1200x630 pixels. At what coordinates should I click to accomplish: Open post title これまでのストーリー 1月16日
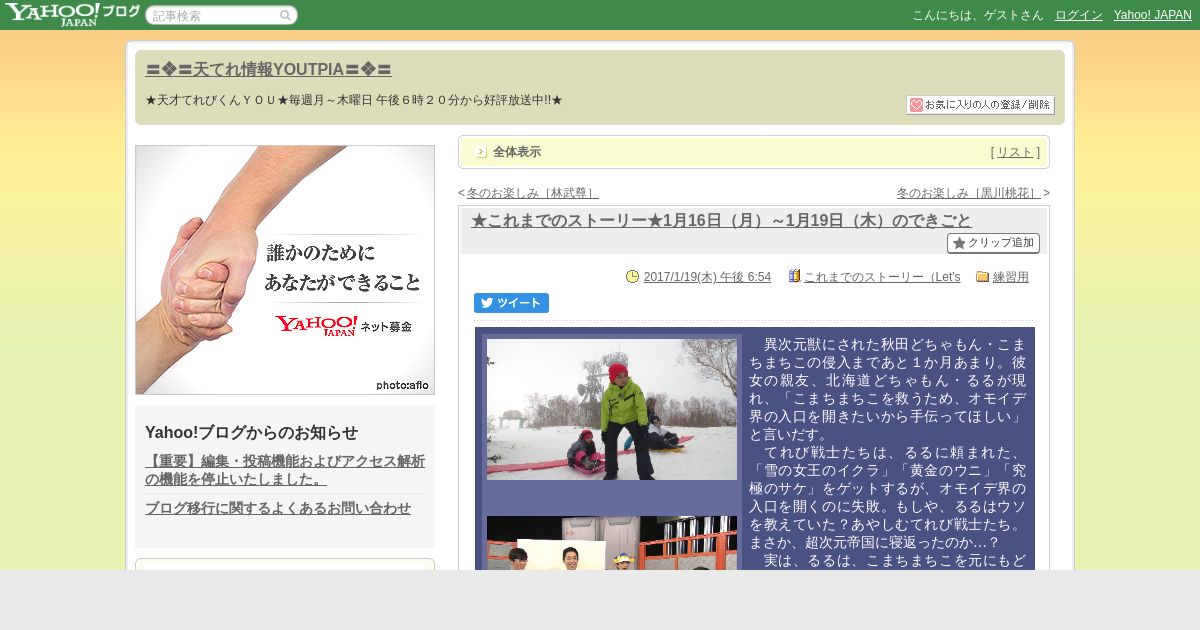[x=721, y=220]
